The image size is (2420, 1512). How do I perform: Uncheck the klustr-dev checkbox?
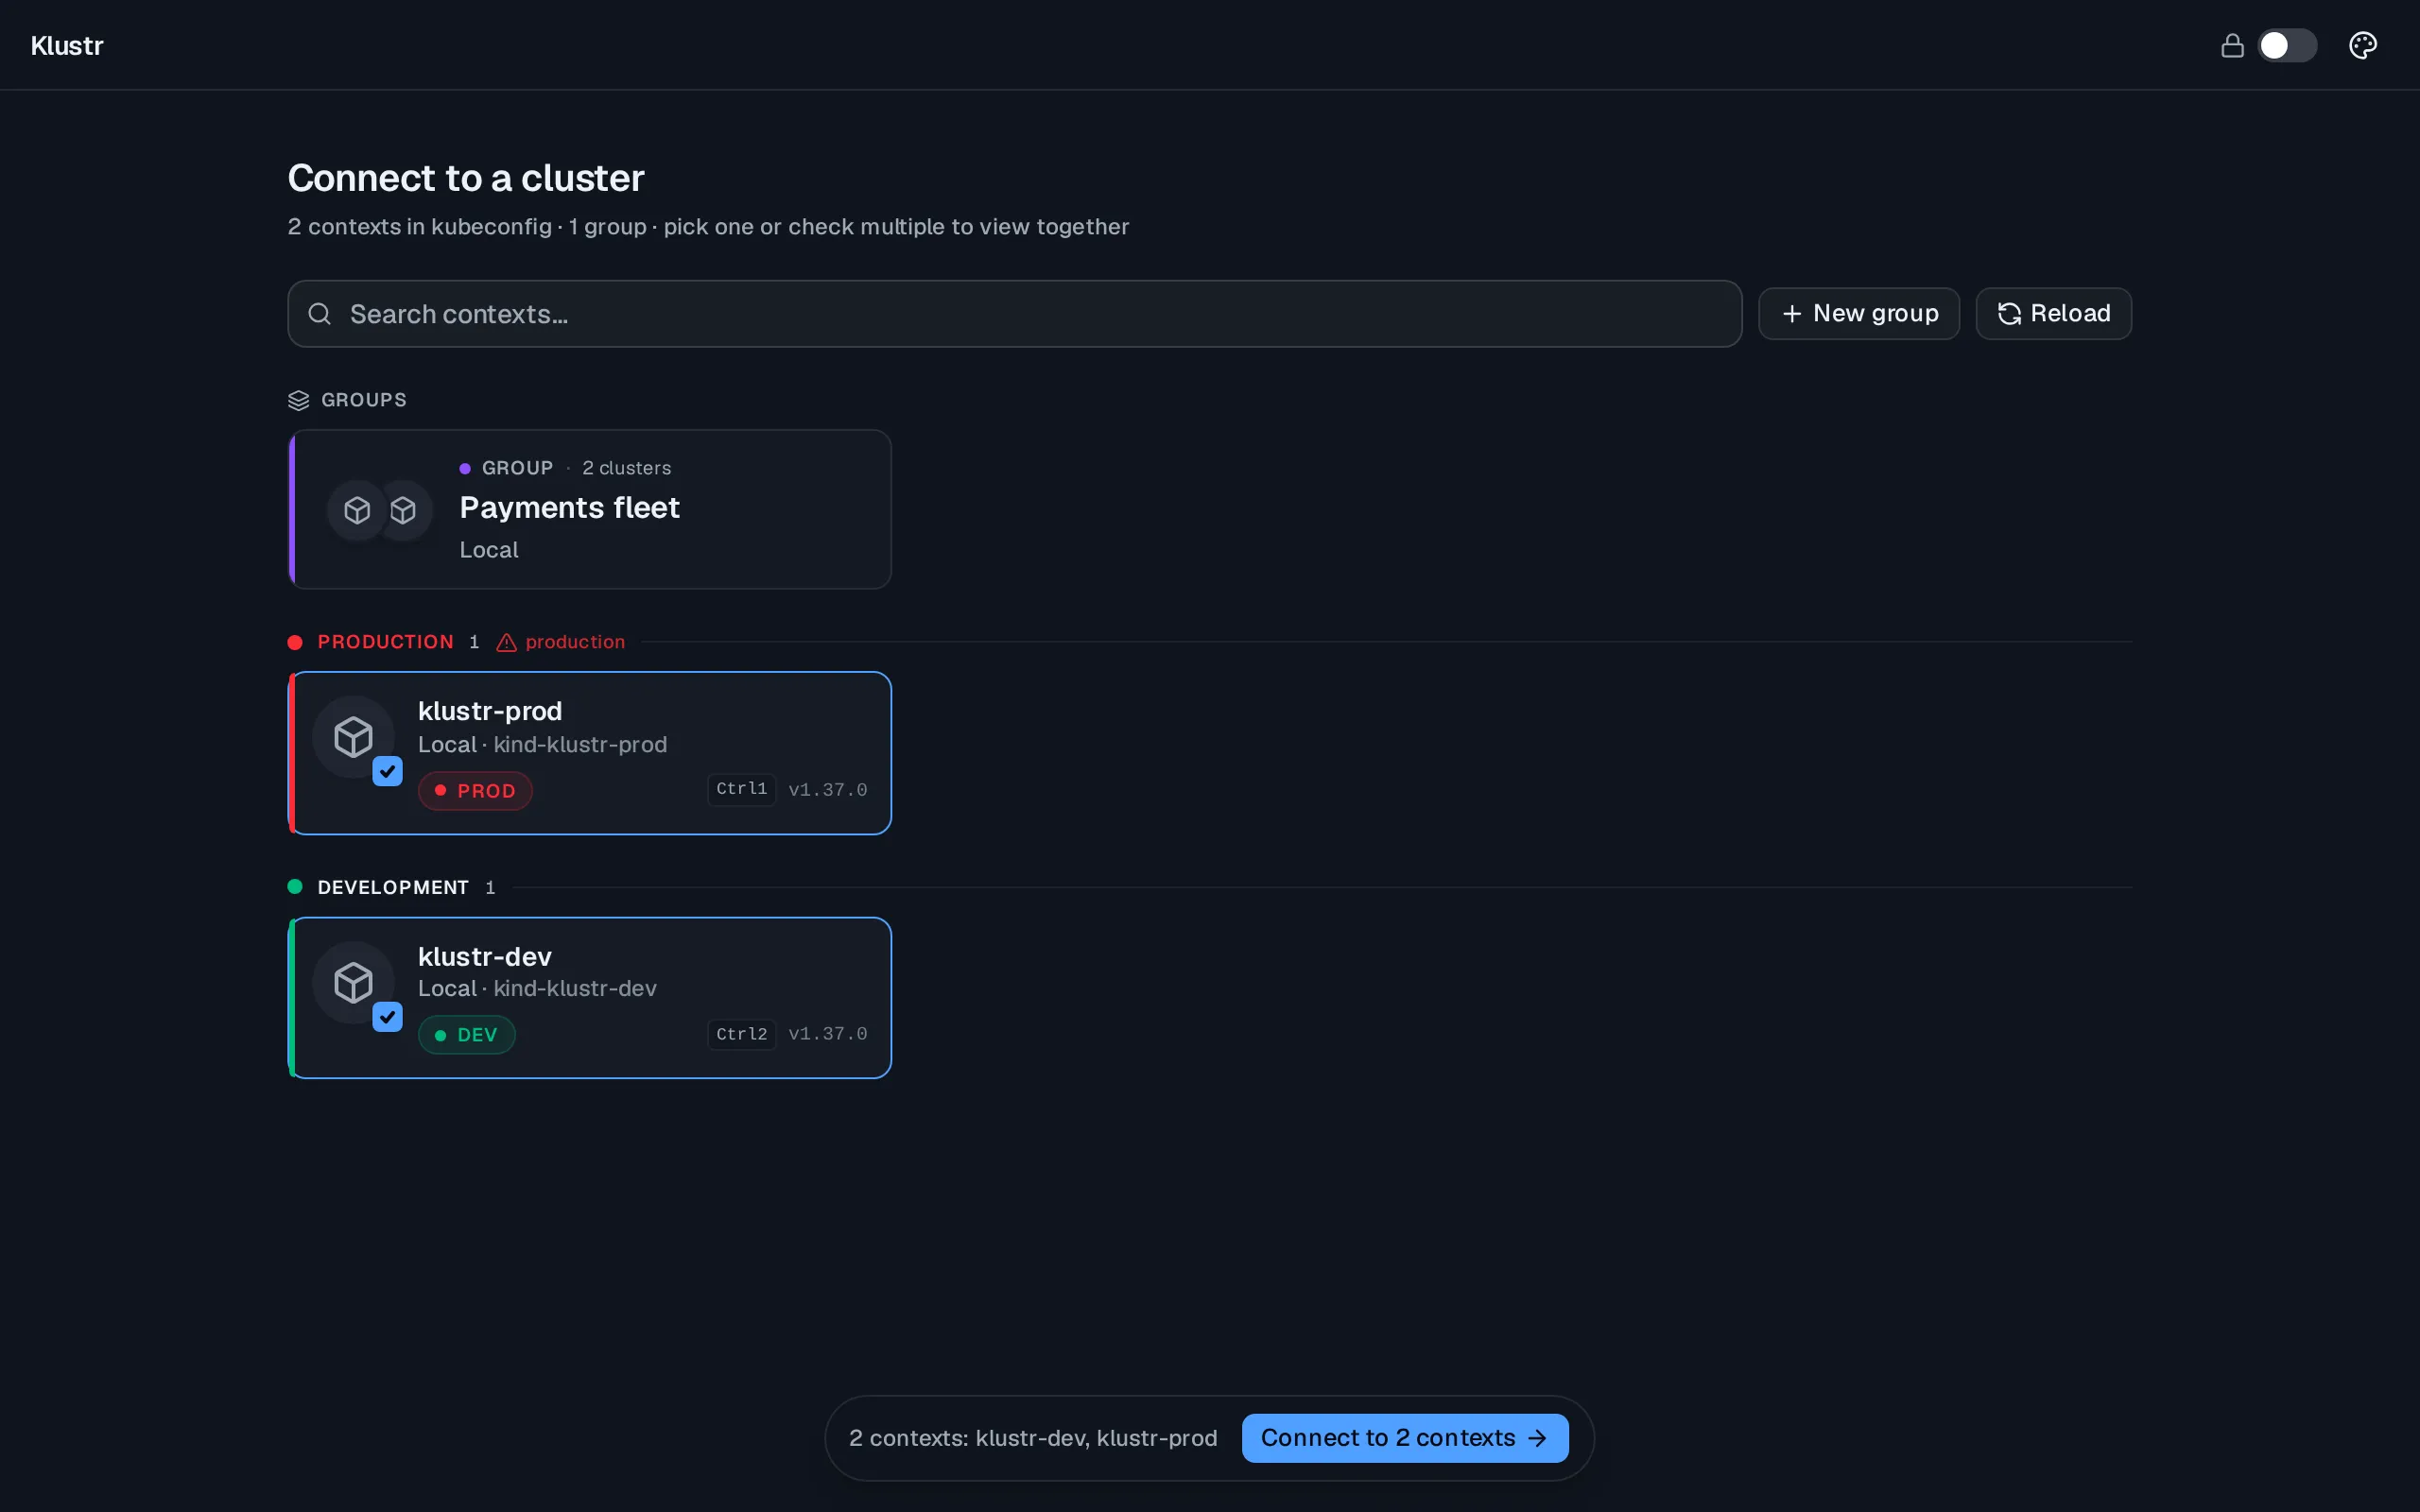click(x=387, y=1017)
